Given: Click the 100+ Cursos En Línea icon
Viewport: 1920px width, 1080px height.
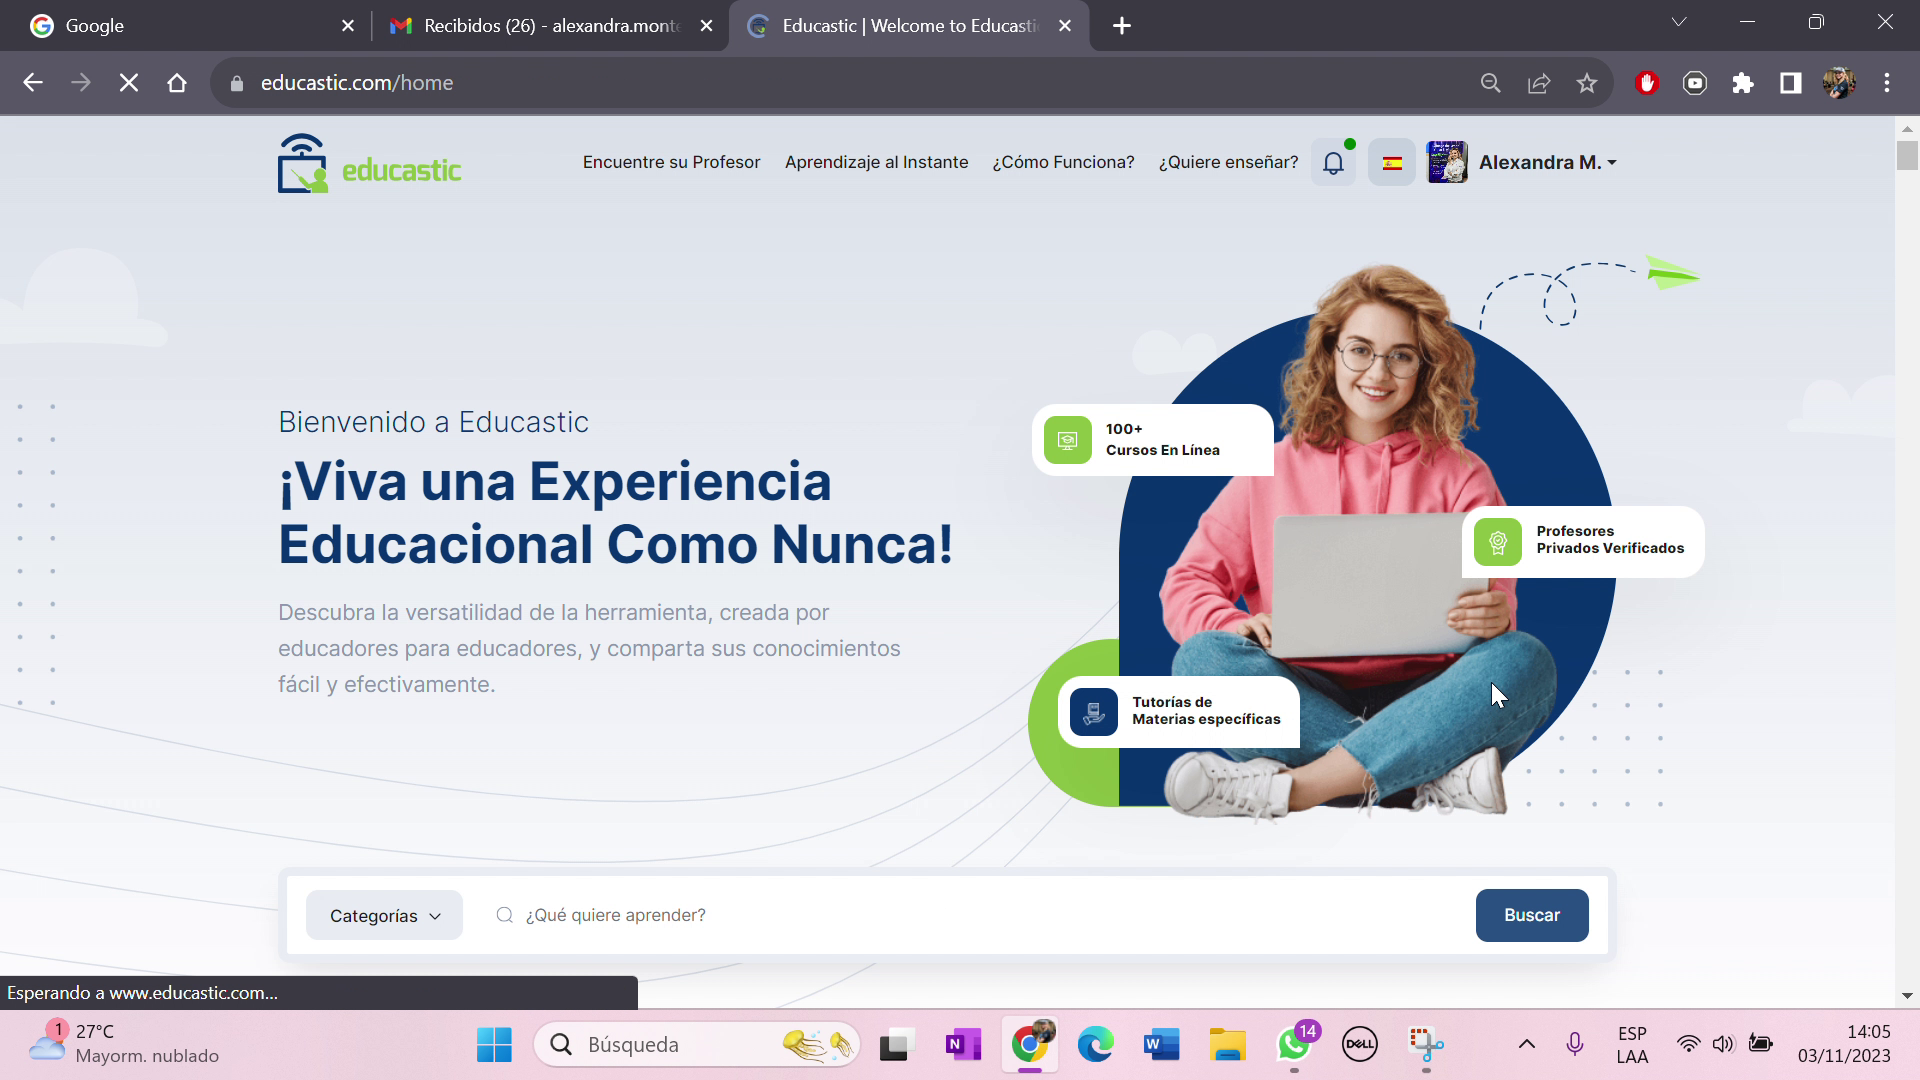Looking at the screenshot, I should [1068, 440].
